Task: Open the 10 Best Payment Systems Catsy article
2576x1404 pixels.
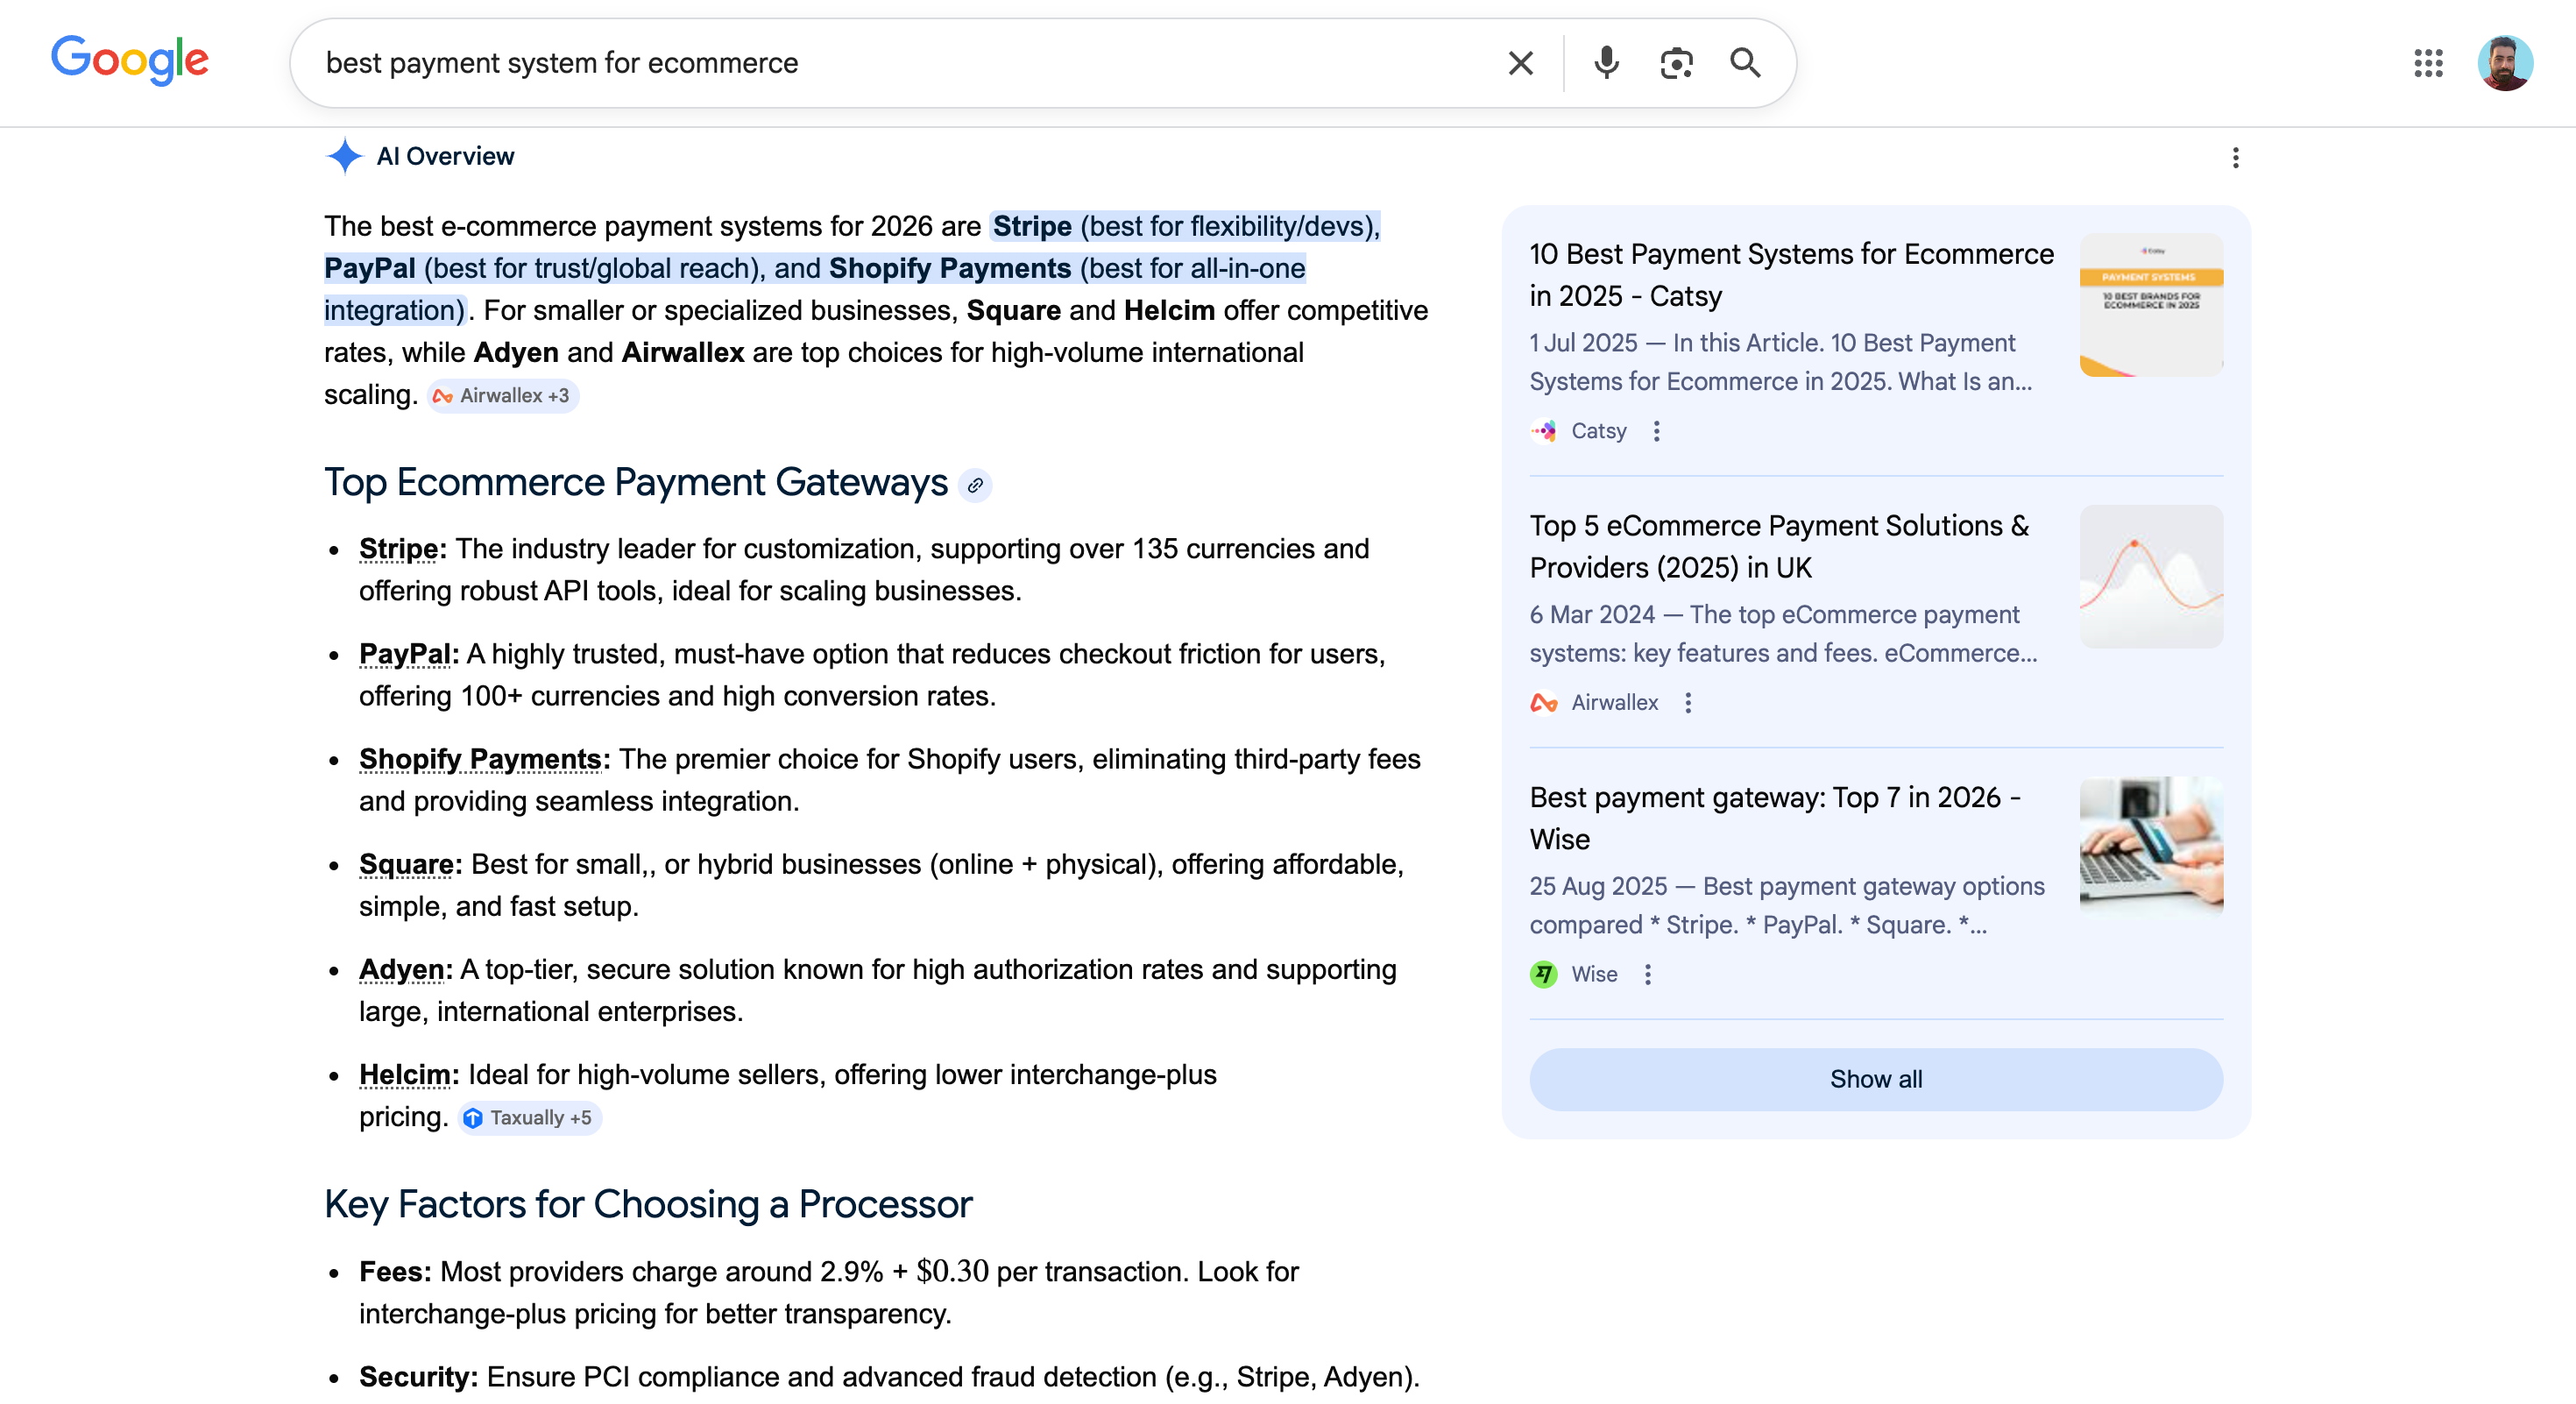Action: click(x=1790, y=275)
